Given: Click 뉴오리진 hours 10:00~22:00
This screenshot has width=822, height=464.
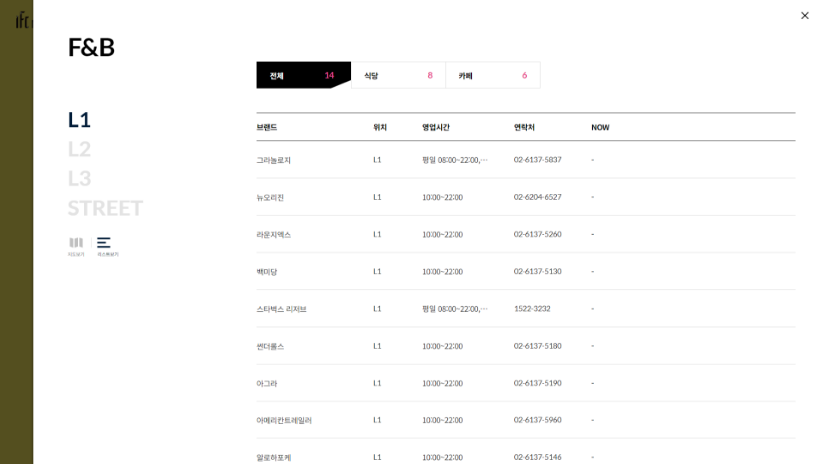Looking at the screenshot, I should 442,197.
